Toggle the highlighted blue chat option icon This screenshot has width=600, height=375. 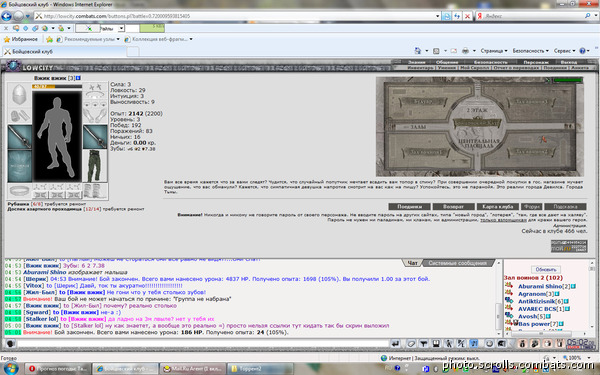click(x=474, y=344)
